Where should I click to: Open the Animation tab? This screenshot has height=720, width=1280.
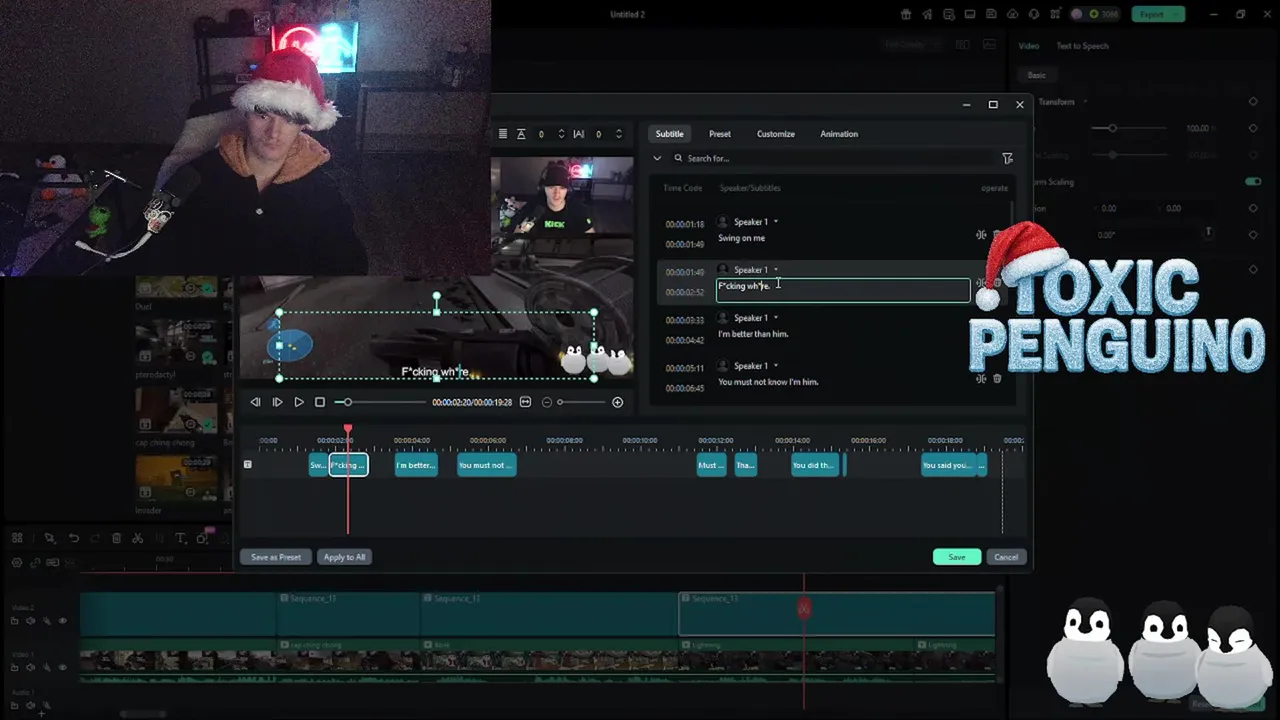[839, 134]
